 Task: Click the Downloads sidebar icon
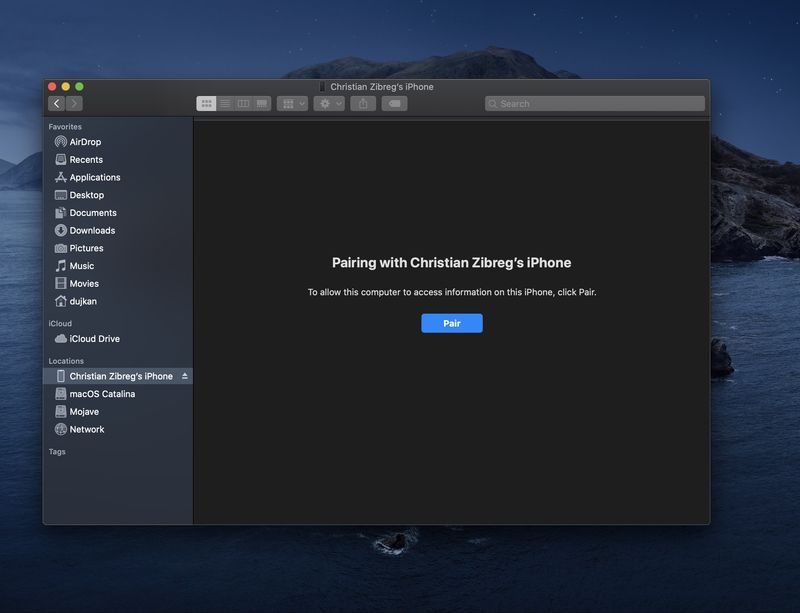pyautogui.click(x=61, y=230)
